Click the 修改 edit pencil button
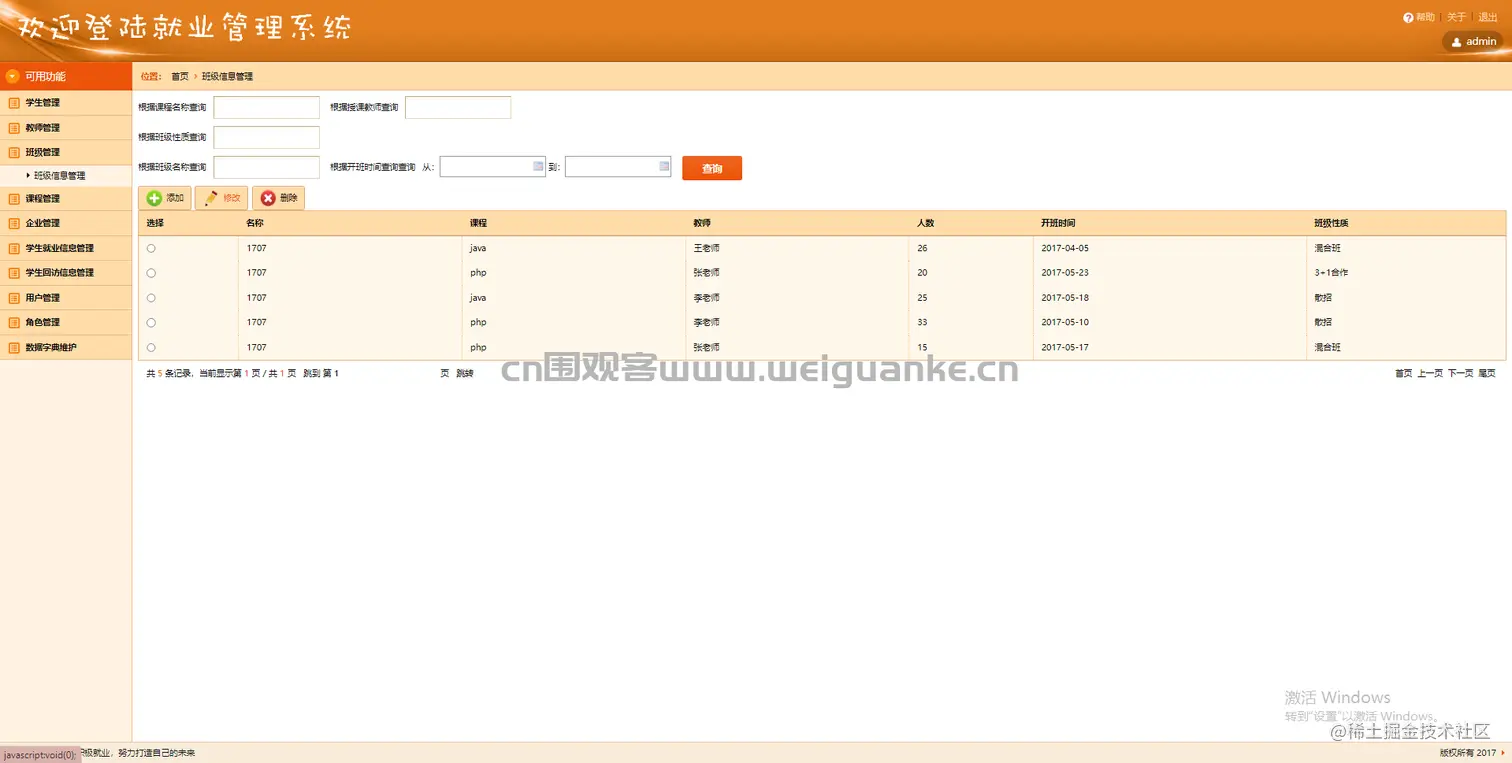Screen dimensions: 1512x763 [x=222, y=198]
